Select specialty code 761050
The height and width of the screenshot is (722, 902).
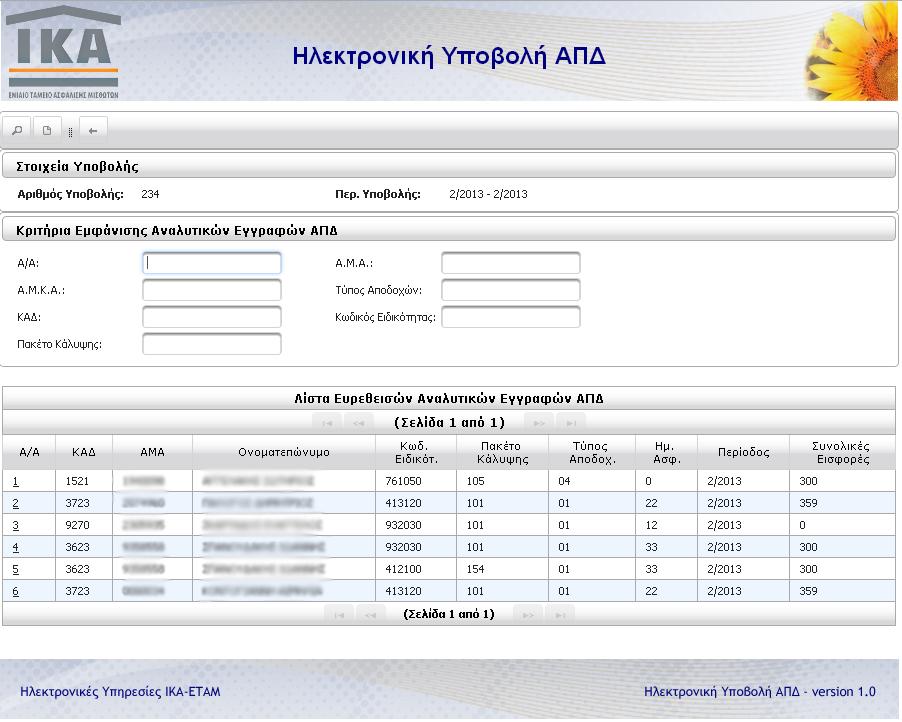pos(403,481)
